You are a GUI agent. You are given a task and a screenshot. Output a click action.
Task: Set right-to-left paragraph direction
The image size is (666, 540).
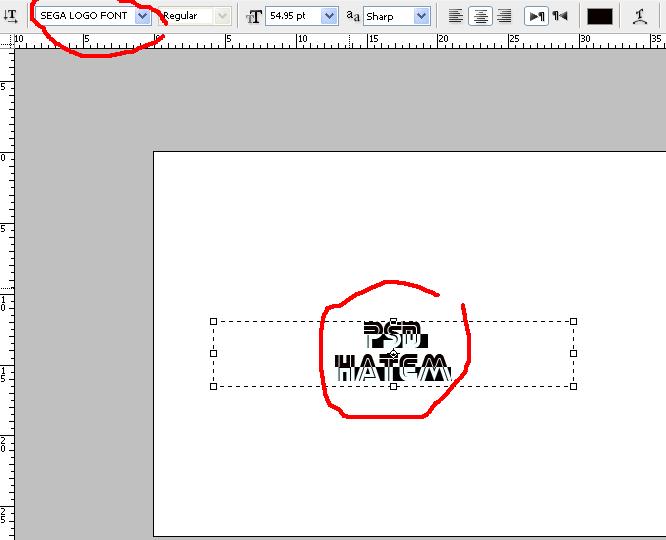coord(560,16)
